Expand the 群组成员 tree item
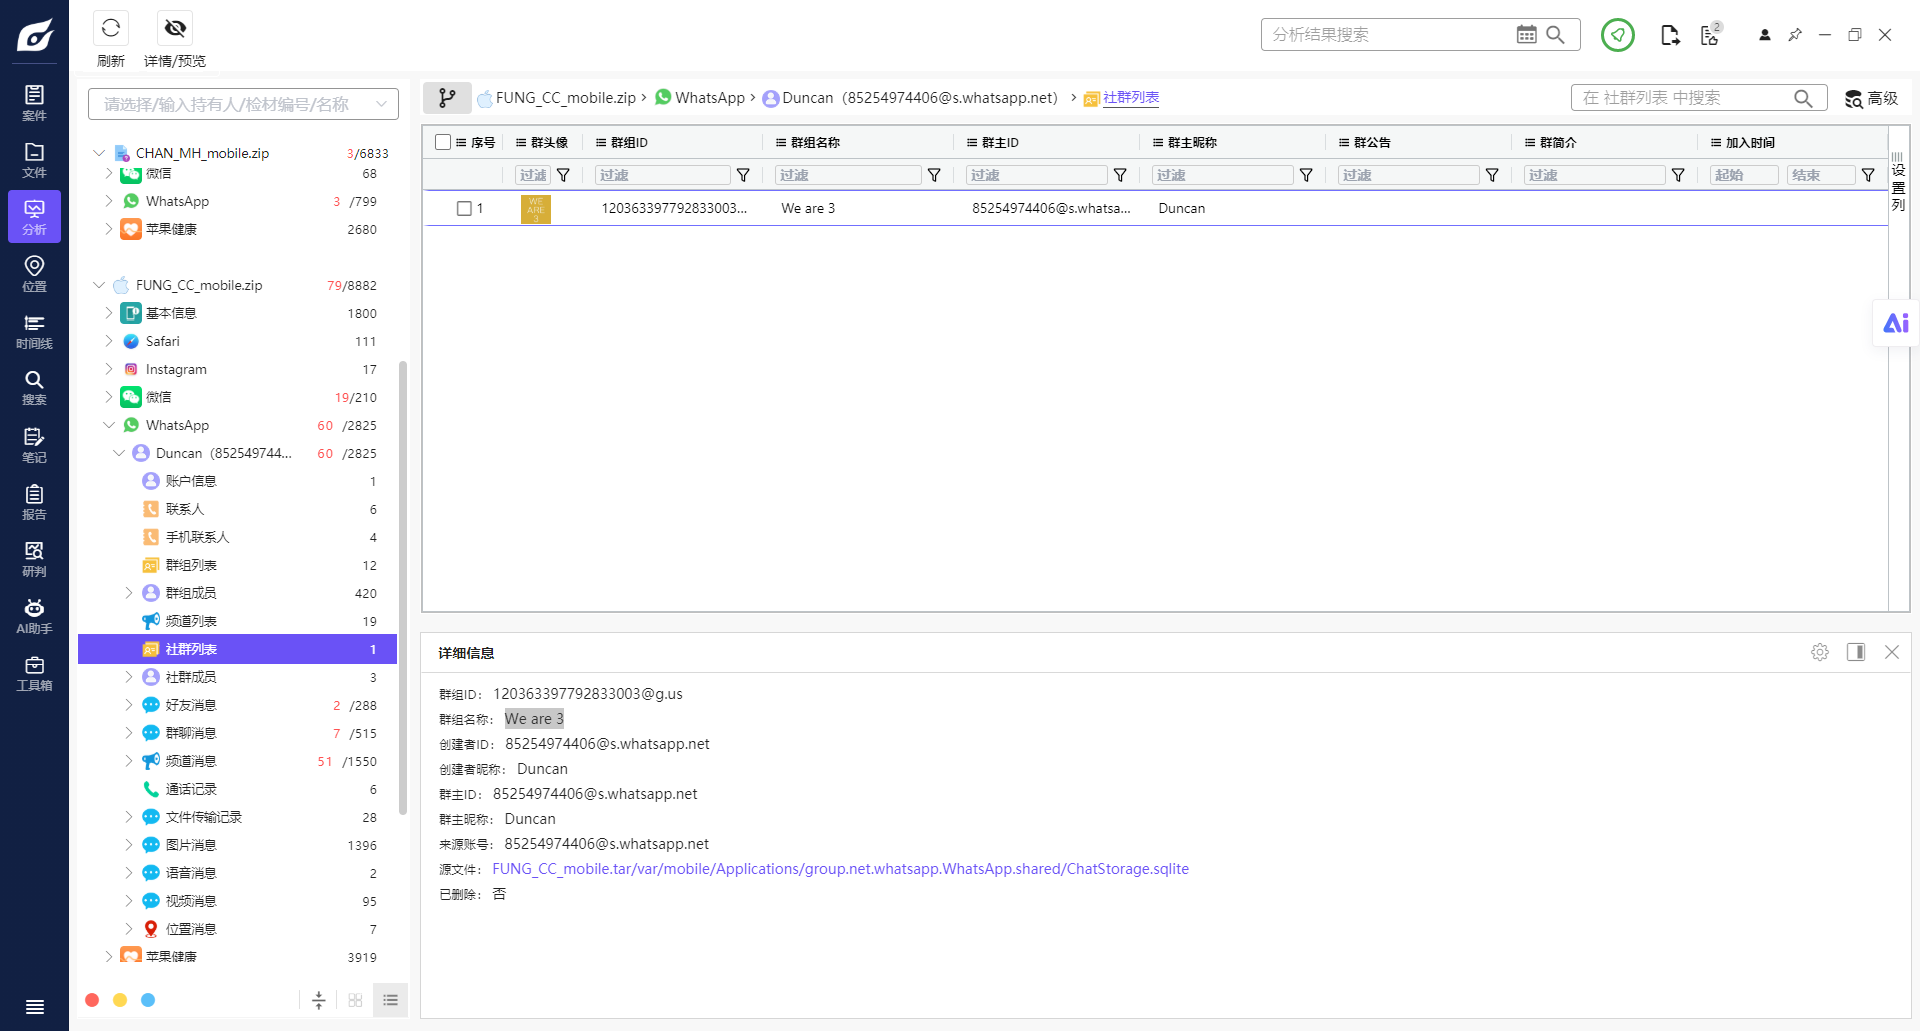This screenshot has width=1920, height=1031. [x=129, y=593]
